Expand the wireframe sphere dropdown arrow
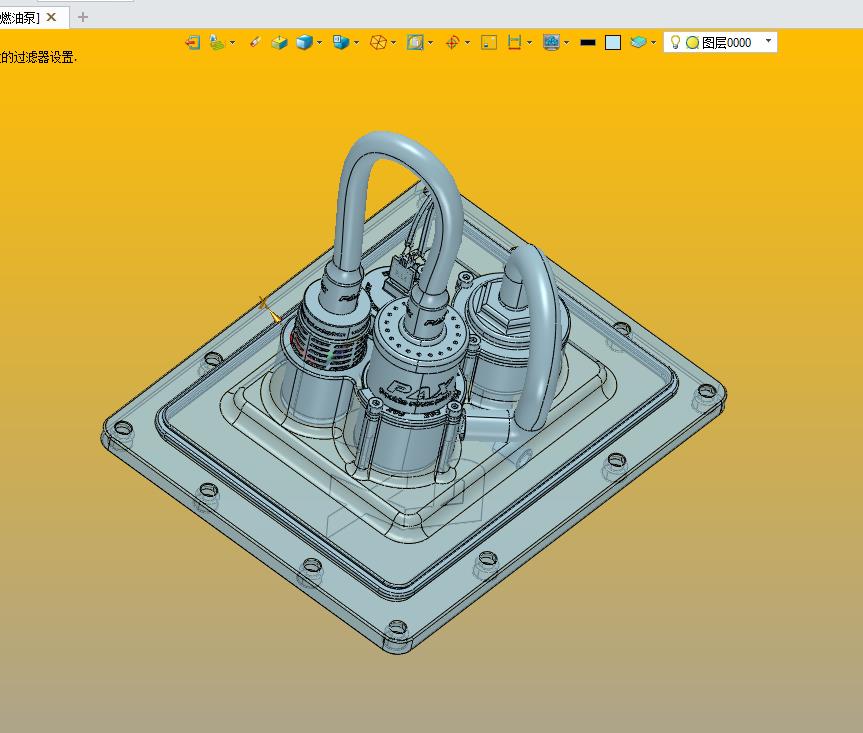863x733 pixels. (394, 42)
